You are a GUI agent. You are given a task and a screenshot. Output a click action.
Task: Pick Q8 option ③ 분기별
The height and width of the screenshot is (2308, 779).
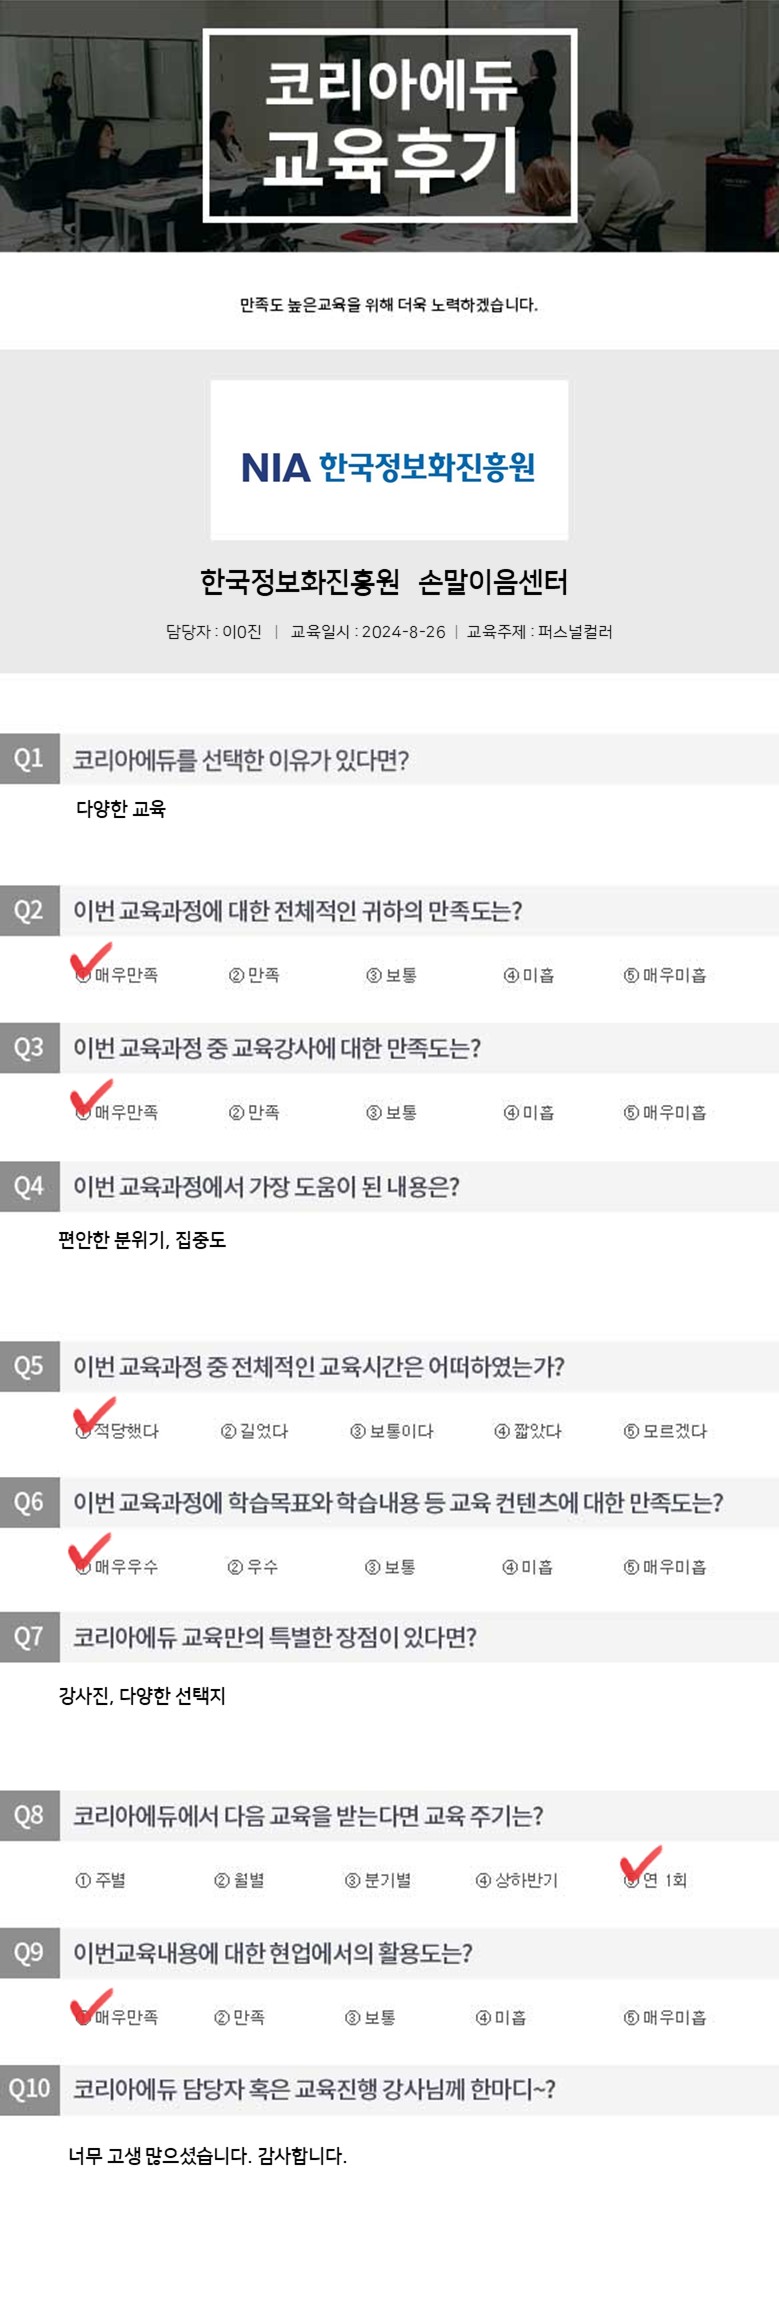coord(378,1880)
